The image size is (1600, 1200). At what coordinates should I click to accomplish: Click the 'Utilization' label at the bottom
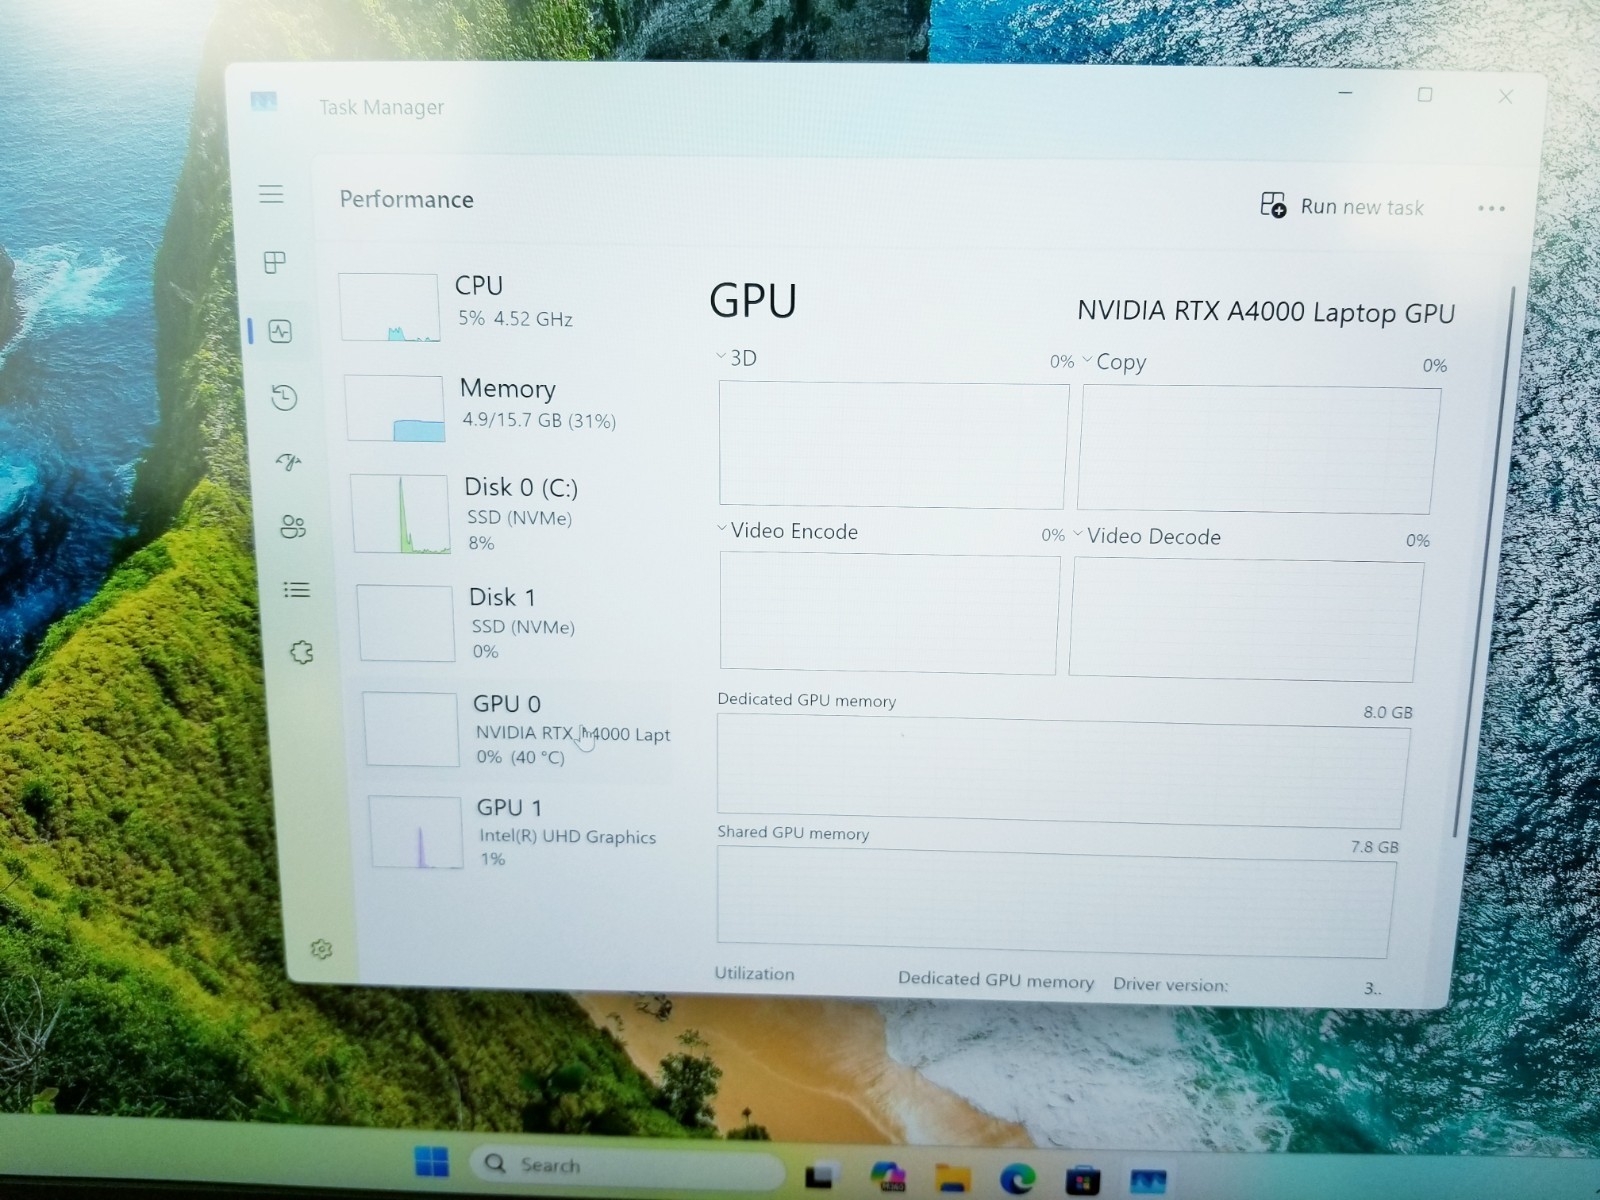754,973
